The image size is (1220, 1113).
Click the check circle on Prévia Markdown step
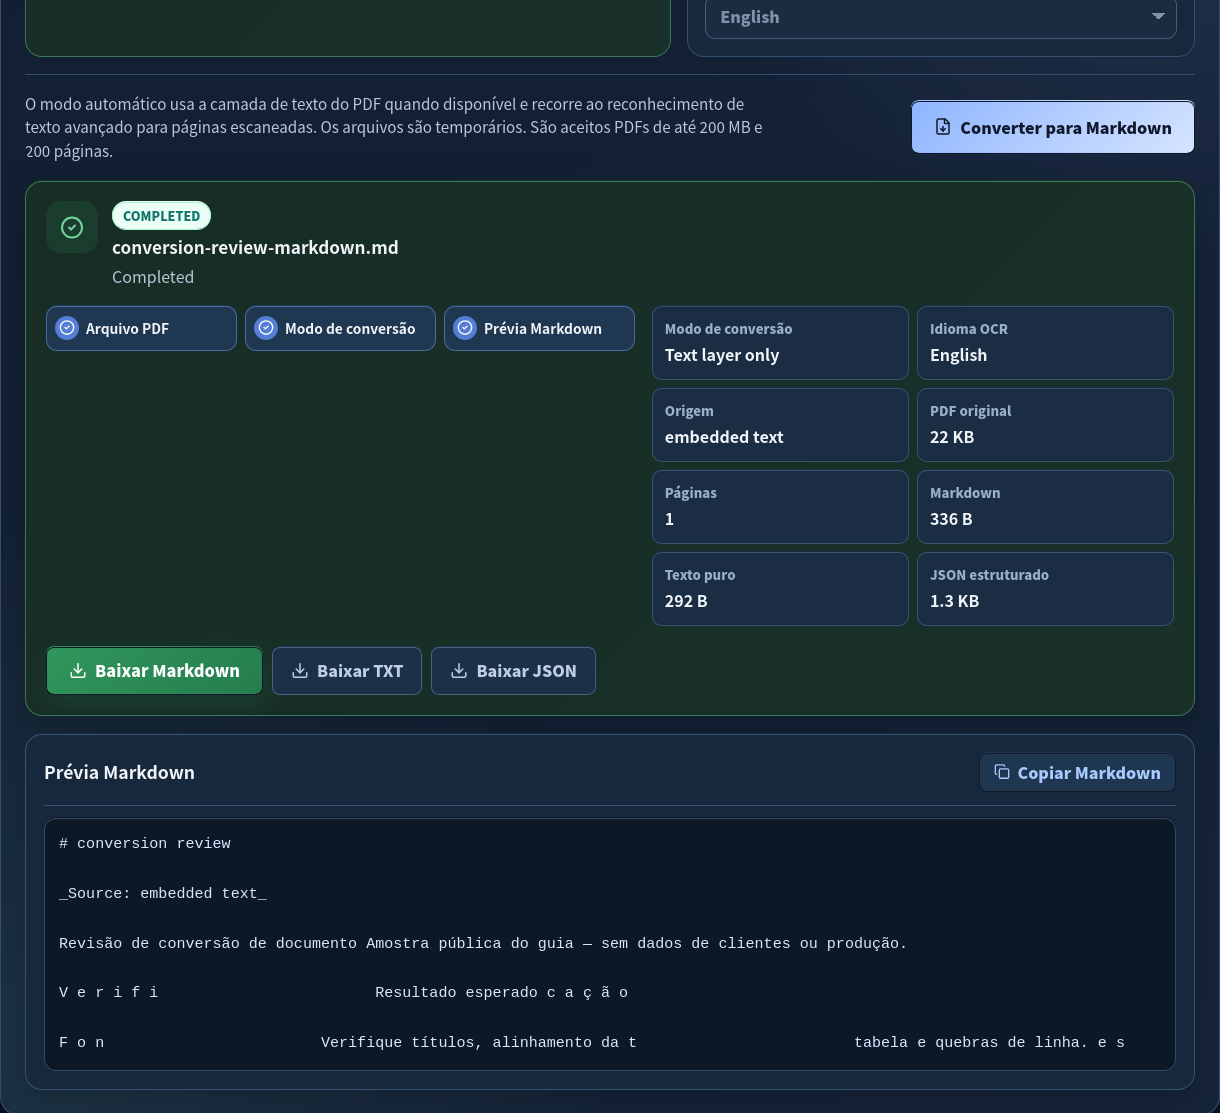point(465,328)
